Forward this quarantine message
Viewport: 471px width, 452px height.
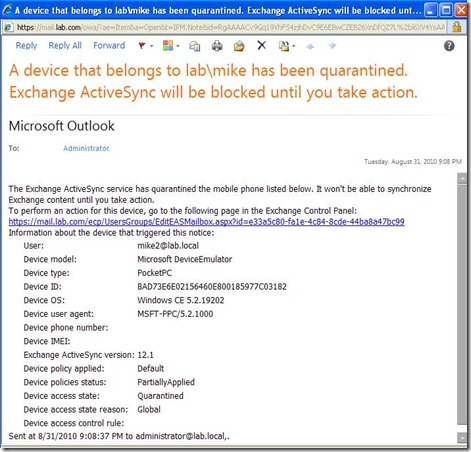(x=109, y=46)
